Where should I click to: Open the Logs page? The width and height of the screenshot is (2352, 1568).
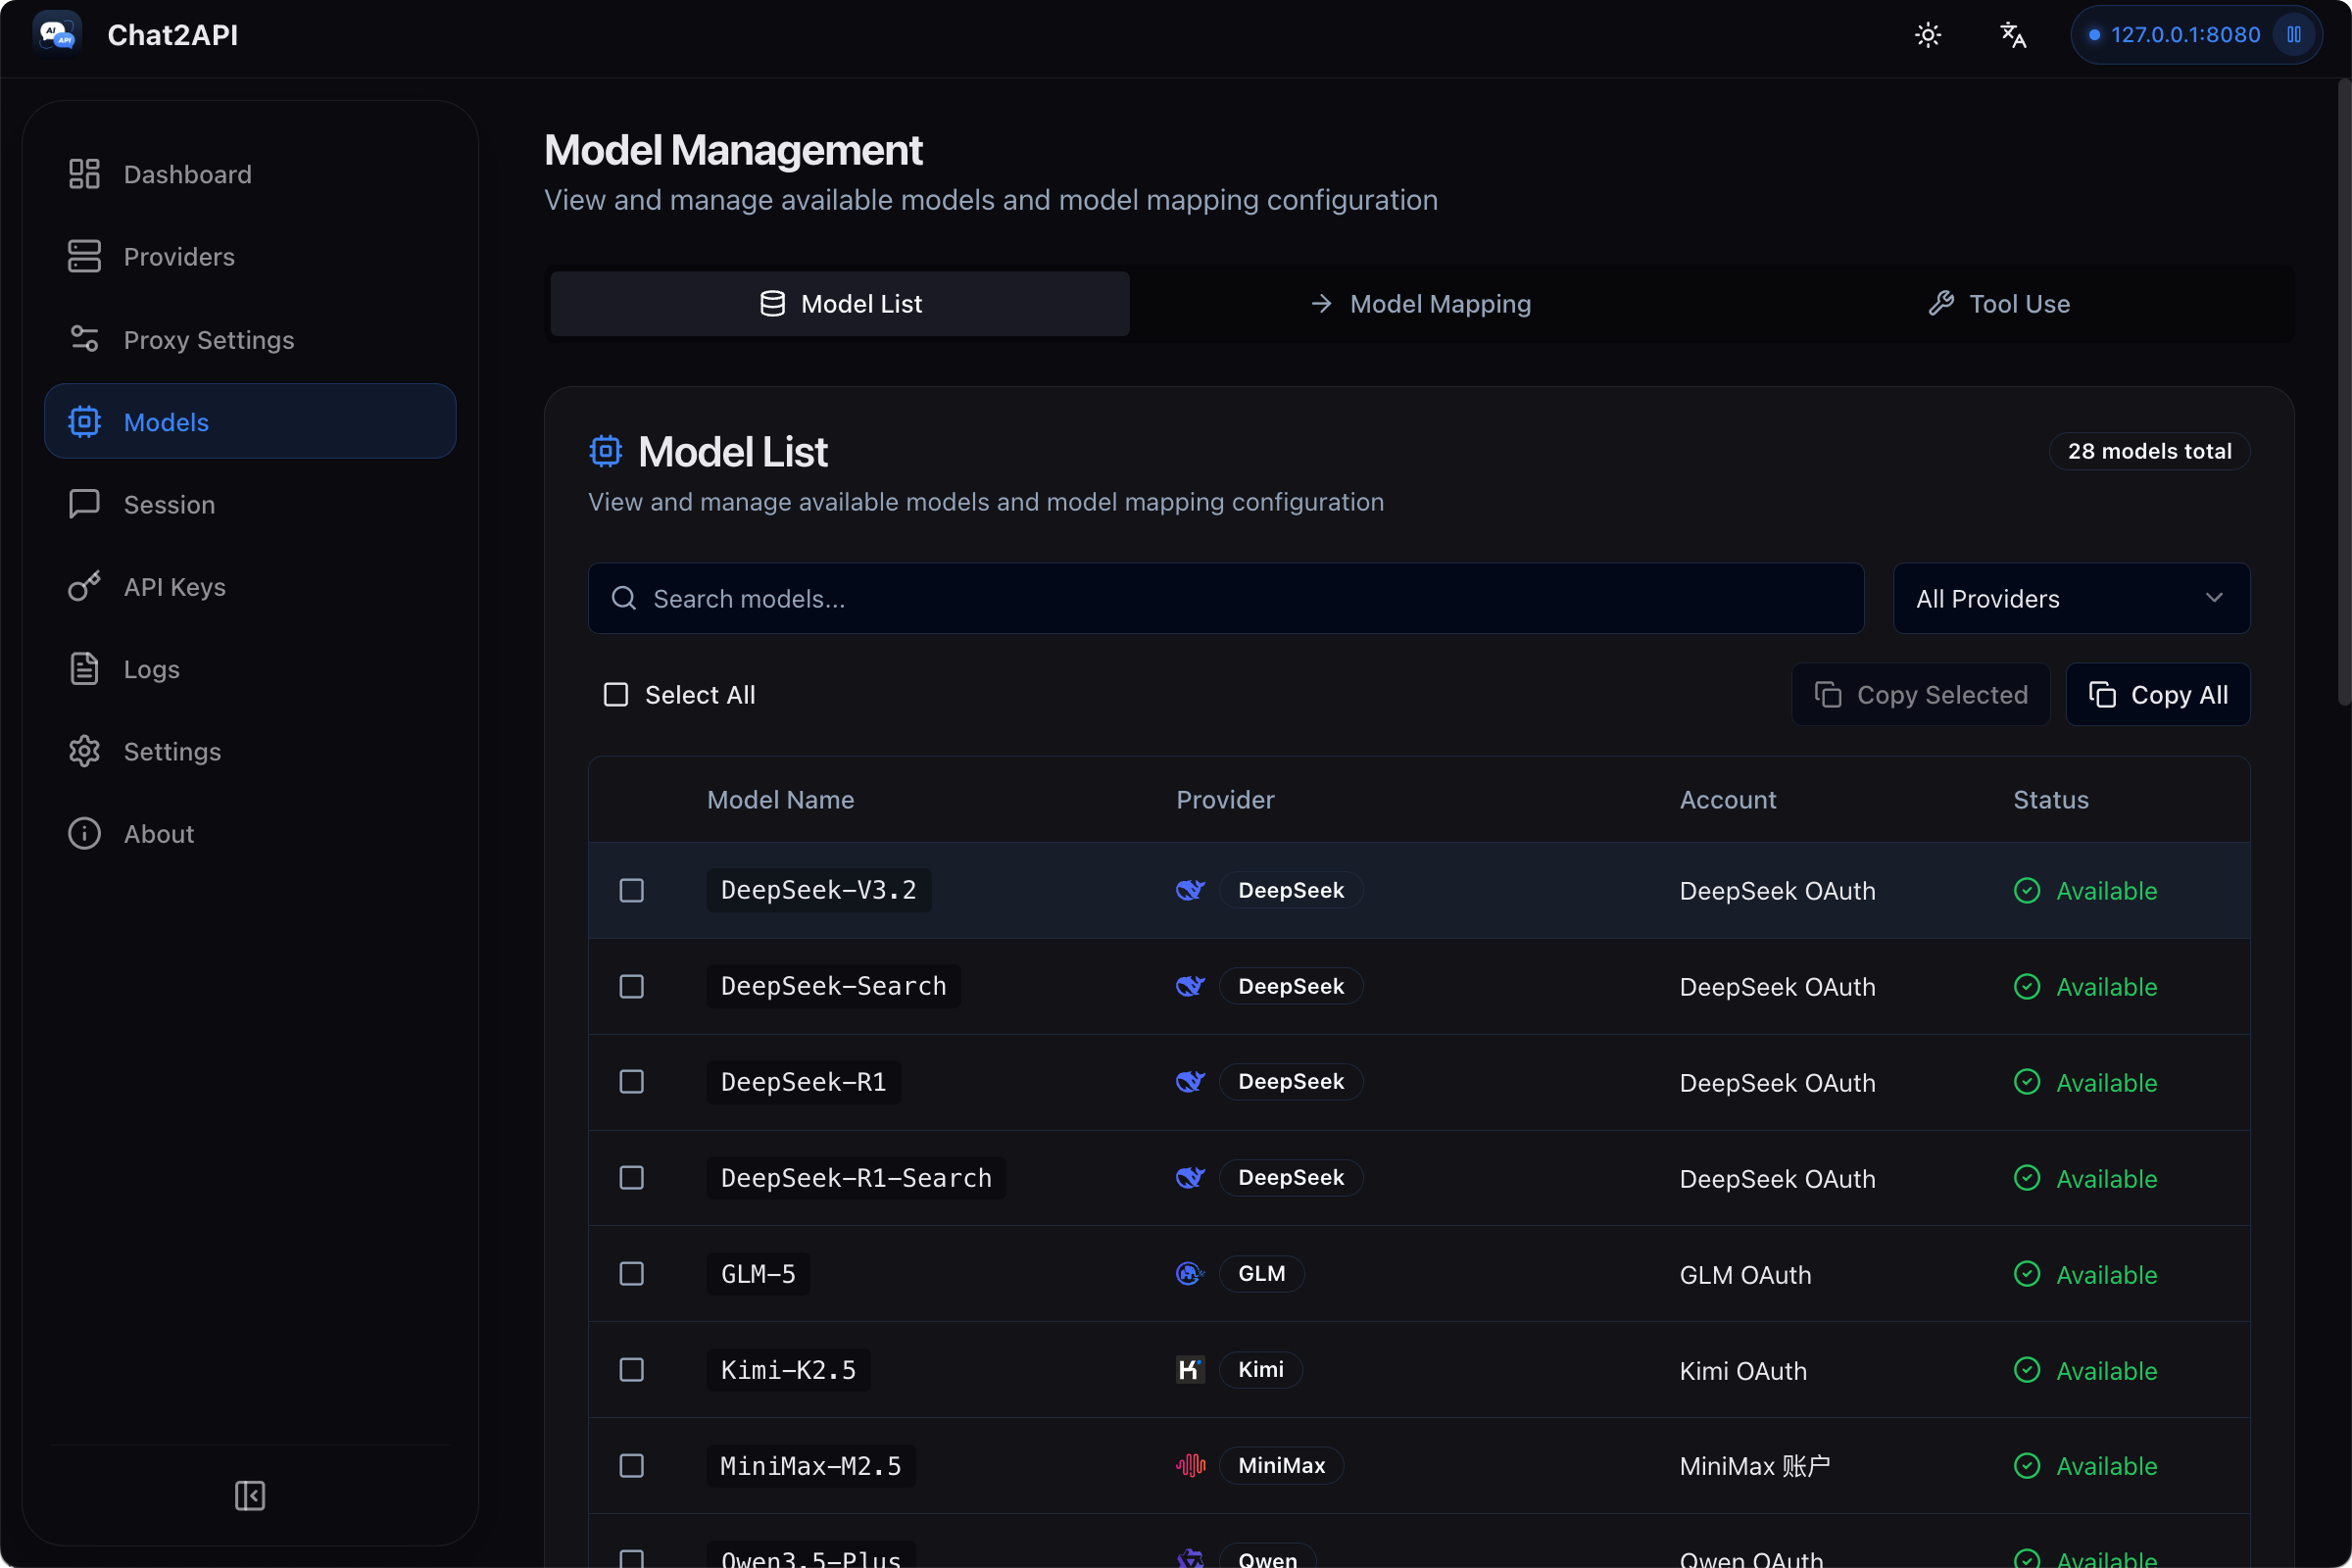pos(250,669)
